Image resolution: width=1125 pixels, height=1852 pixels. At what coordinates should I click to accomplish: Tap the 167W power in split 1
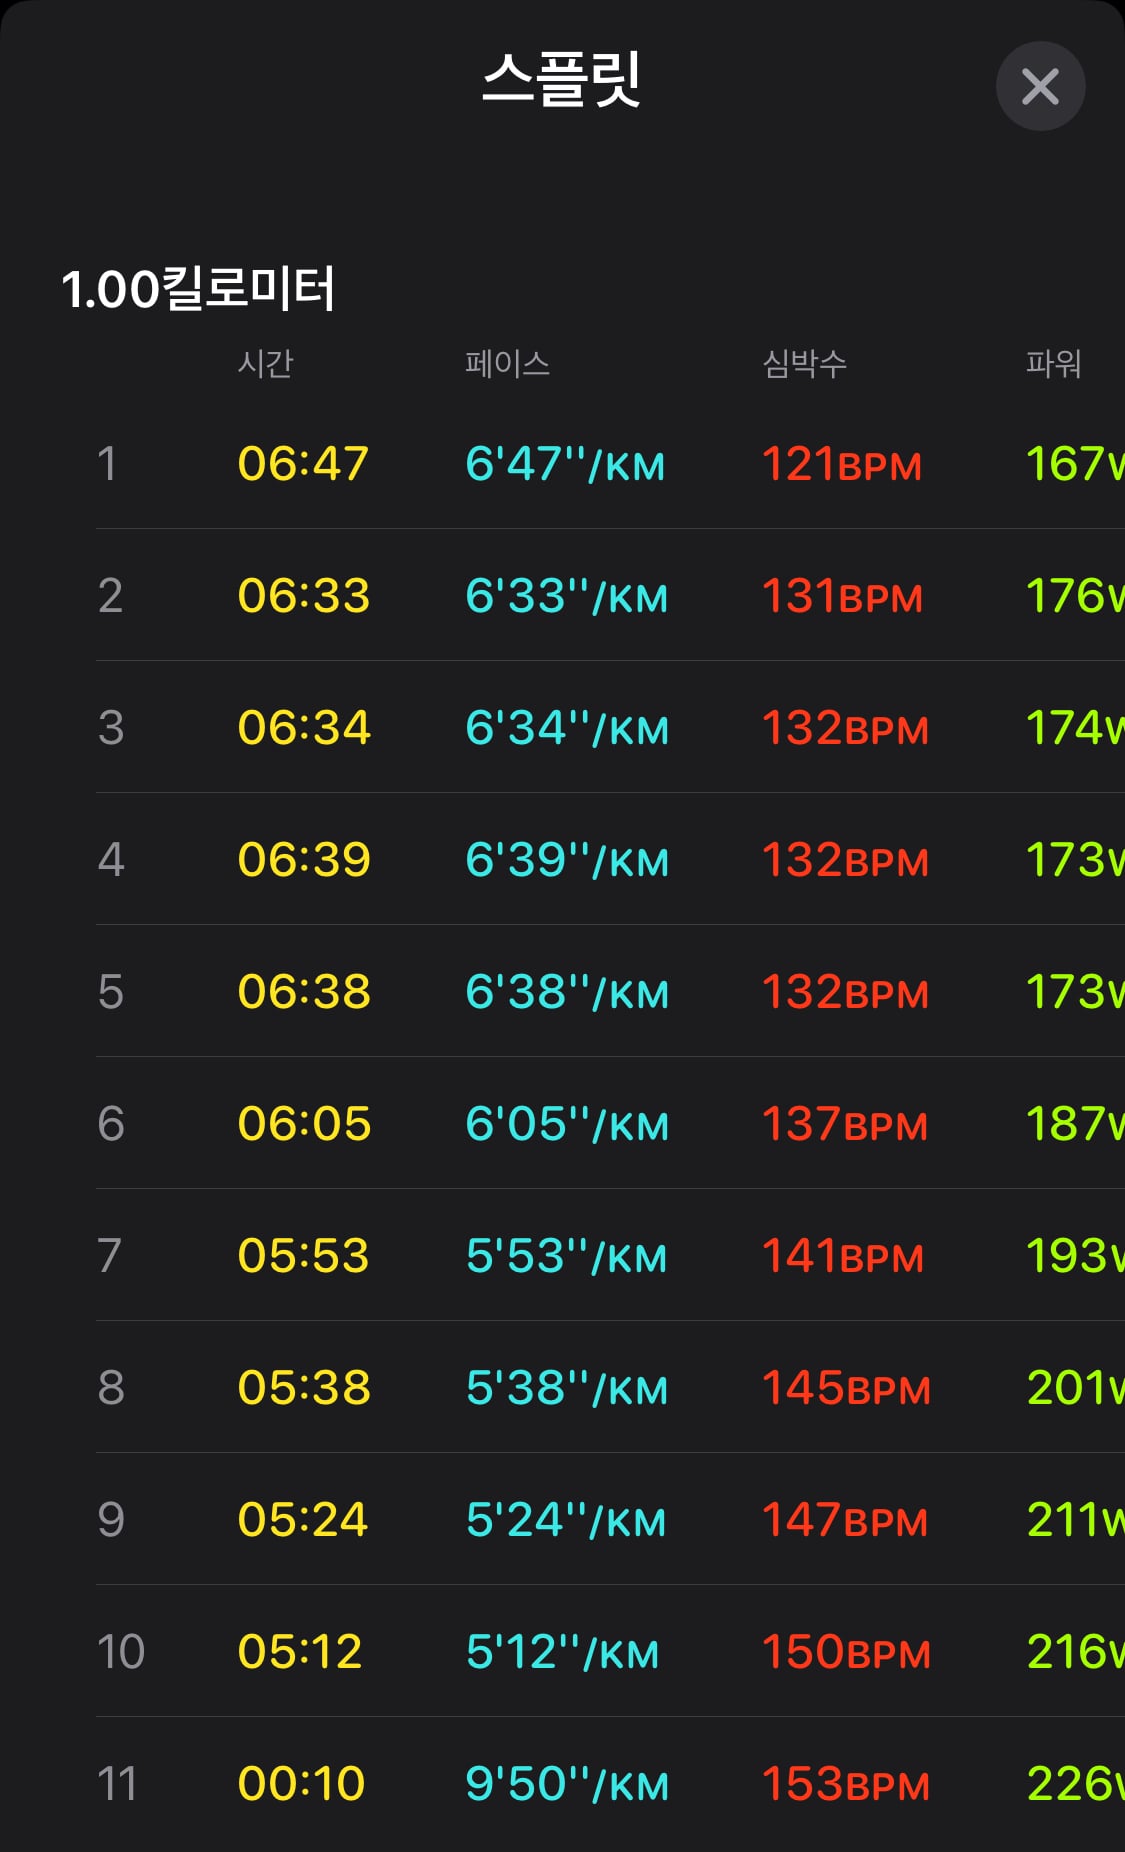click(x=1076, y=464)
